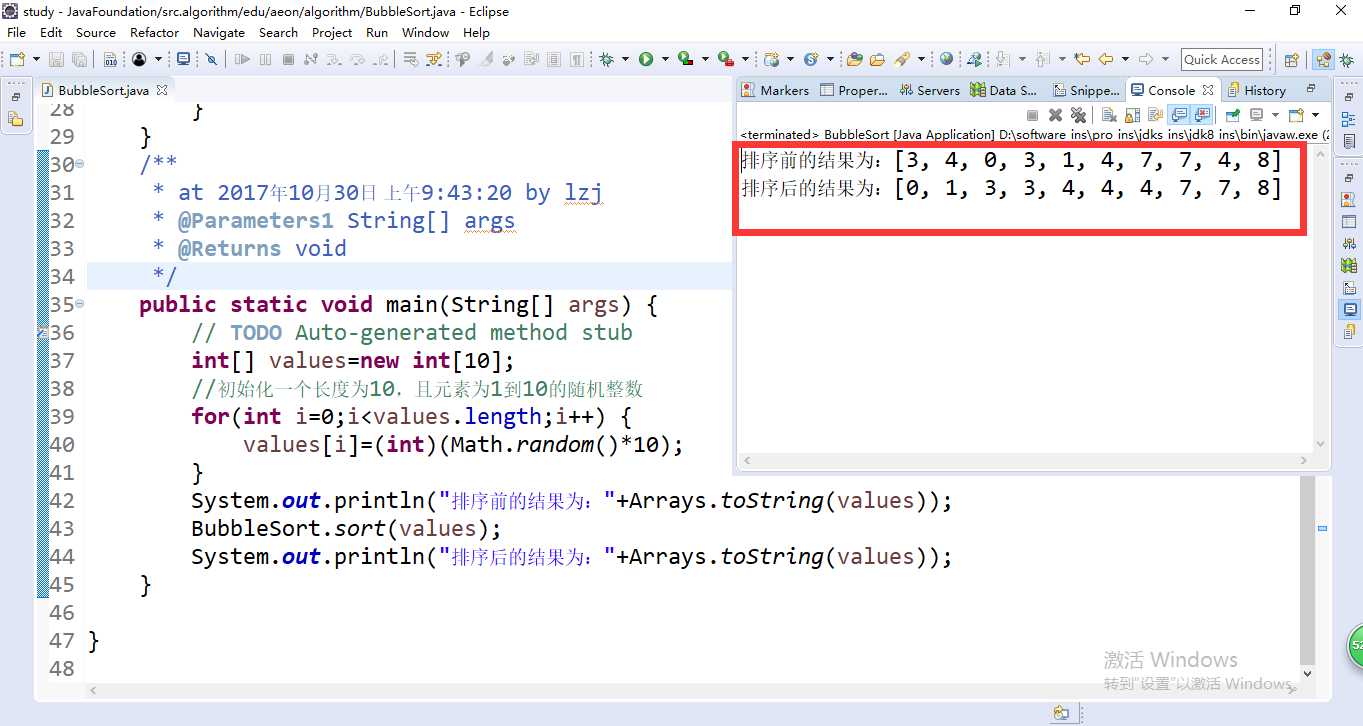
Task: Toggle Block Selection Mode icon
Action: [553, 60]
